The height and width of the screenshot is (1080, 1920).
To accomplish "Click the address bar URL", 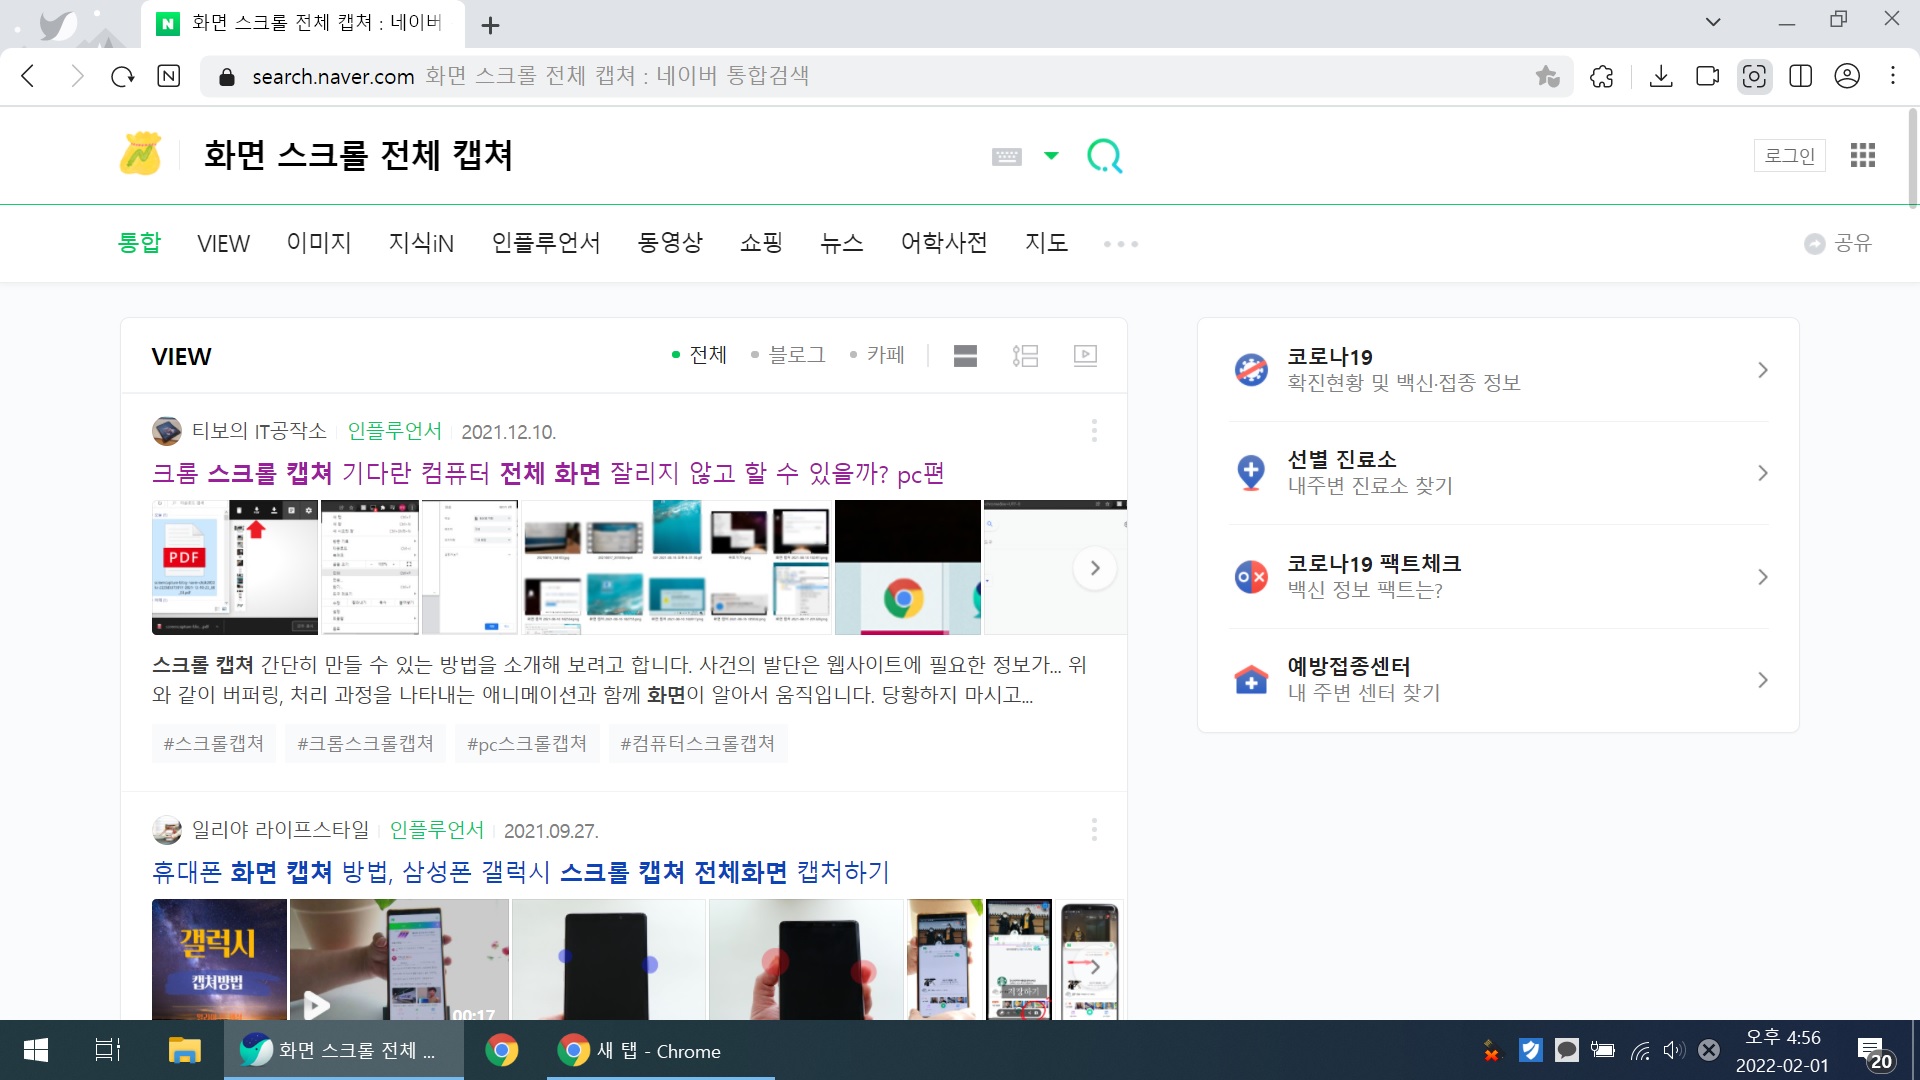I will [332, 76].
